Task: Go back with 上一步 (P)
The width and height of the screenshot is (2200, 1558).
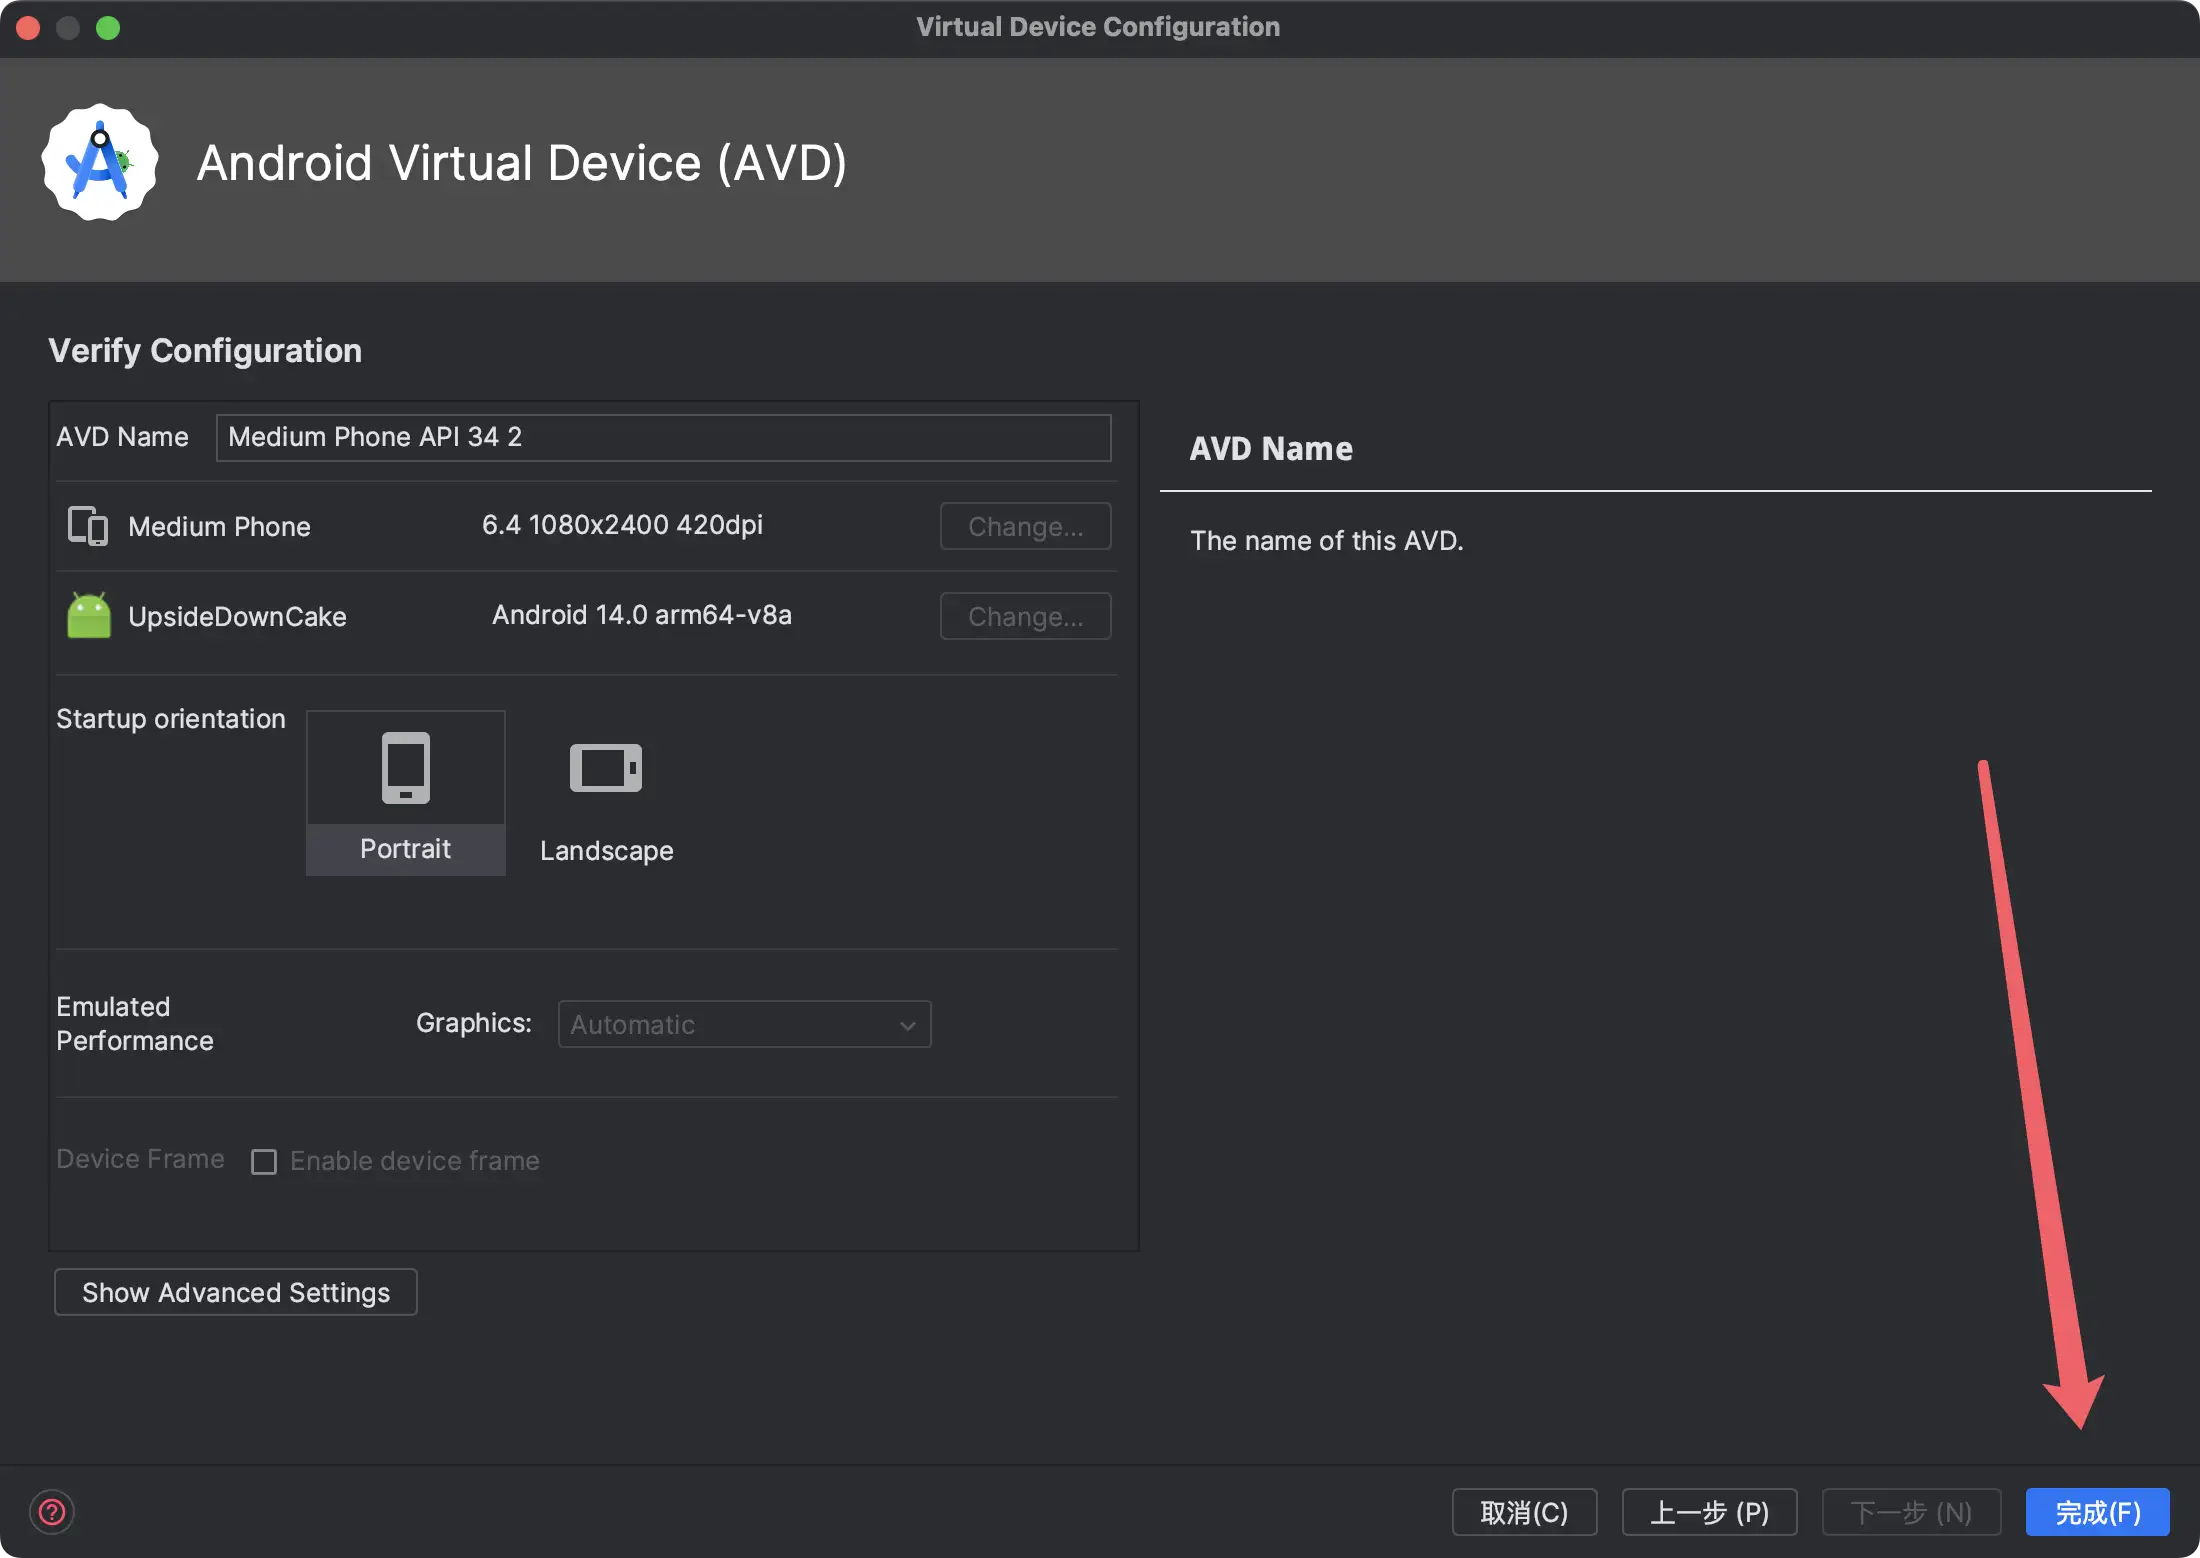Action: [x=1709, y=1512]
